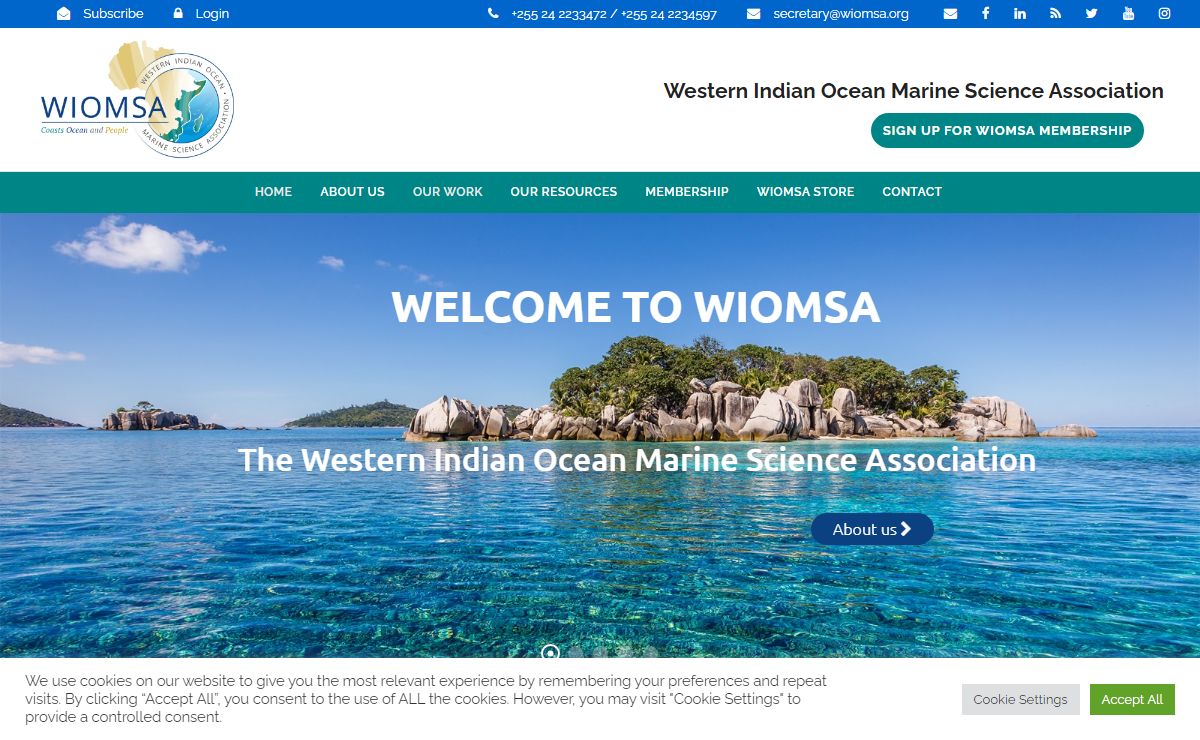Image resolution: width=1200 pixels, height=740 pixels.
Task: Click Sign Up for WIOMSA Membership button
Action: click(x=1007, y=131)
